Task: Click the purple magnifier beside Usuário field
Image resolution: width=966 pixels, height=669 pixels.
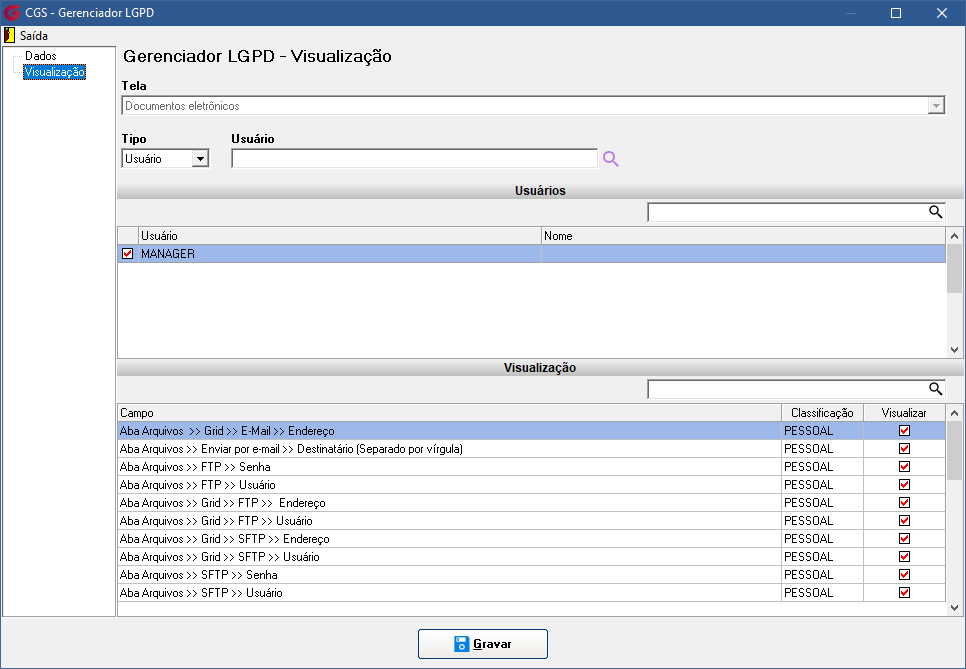Action: point(611,159)
